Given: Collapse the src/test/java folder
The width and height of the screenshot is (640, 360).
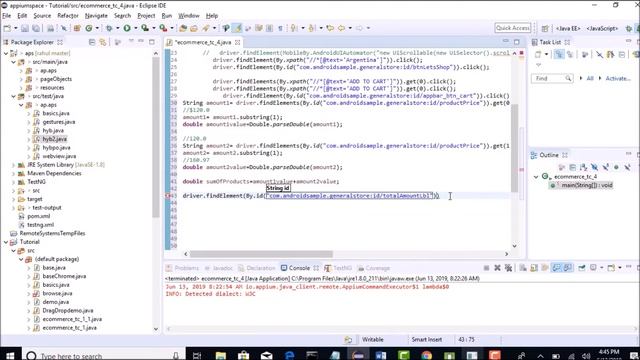Looking at the screenshot, I should [13, 96].
